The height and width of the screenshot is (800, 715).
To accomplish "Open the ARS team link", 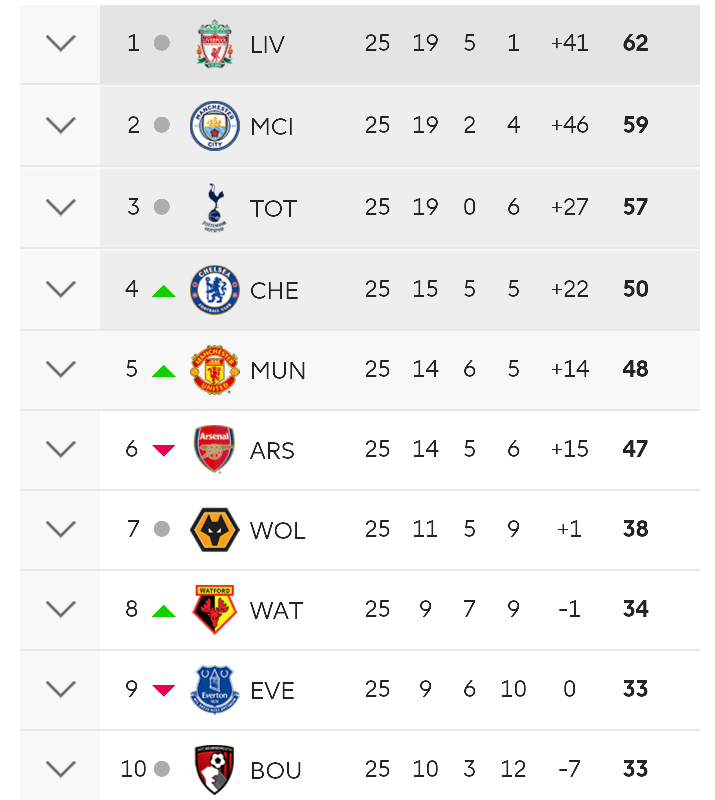I will [x=272, y=451].
